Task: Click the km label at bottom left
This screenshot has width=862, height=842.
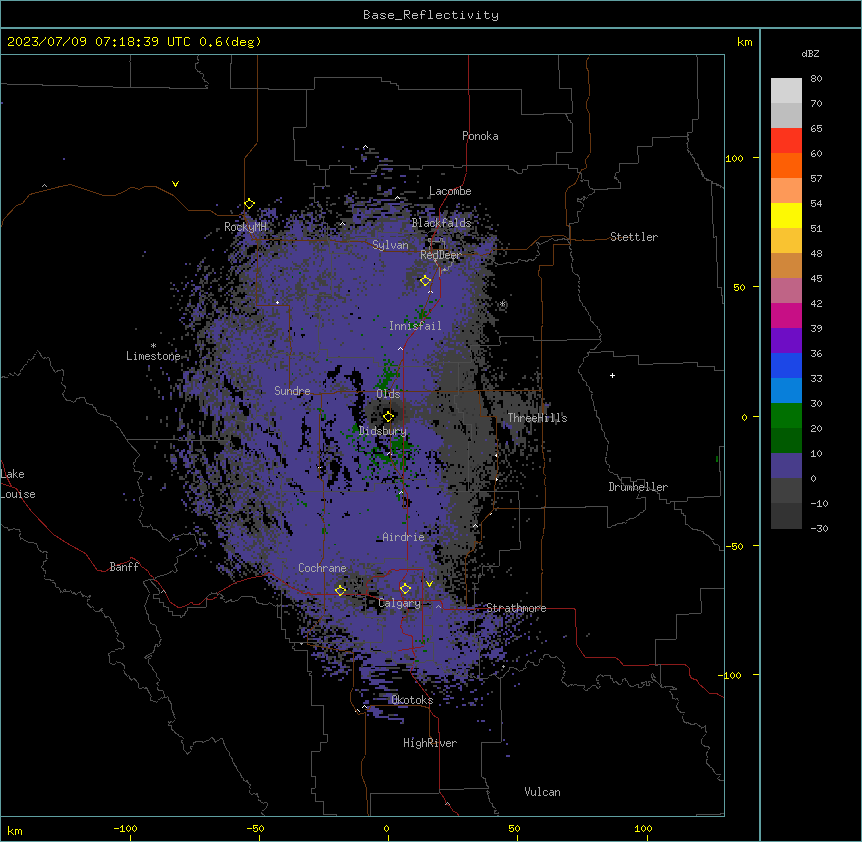Action: [15, 830]
